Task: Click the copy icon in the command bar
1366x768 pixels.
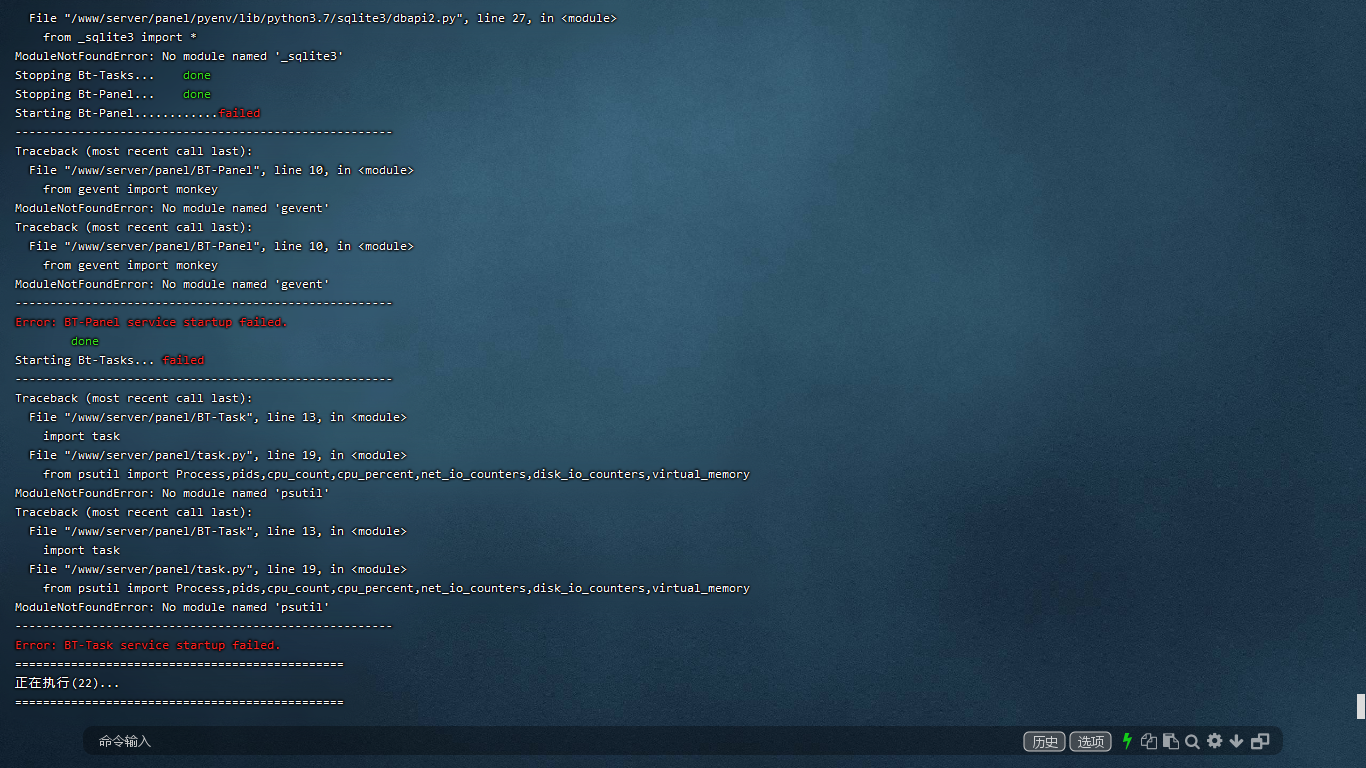Action: [x=1149, y=741]
